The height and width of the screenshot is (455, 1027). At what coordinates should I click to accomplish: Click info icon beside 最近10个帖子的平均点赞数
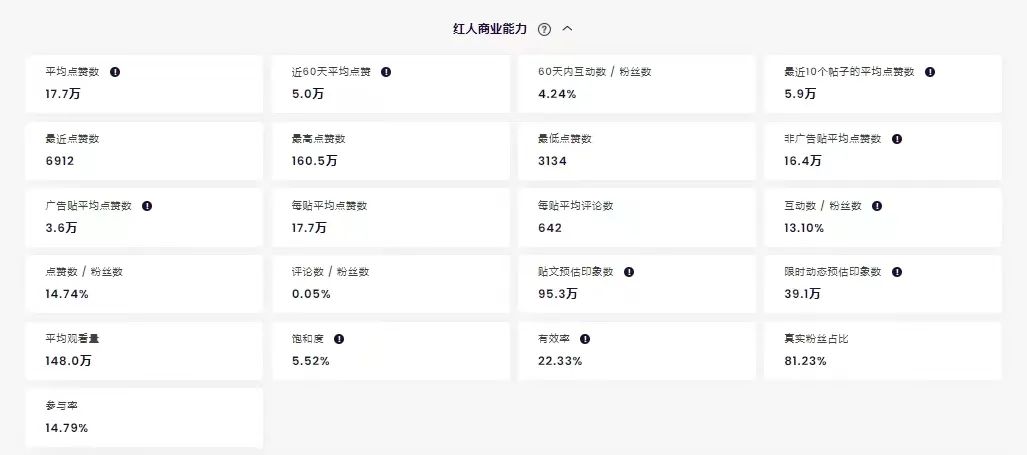pyautogui.click(x=930, y=72)
